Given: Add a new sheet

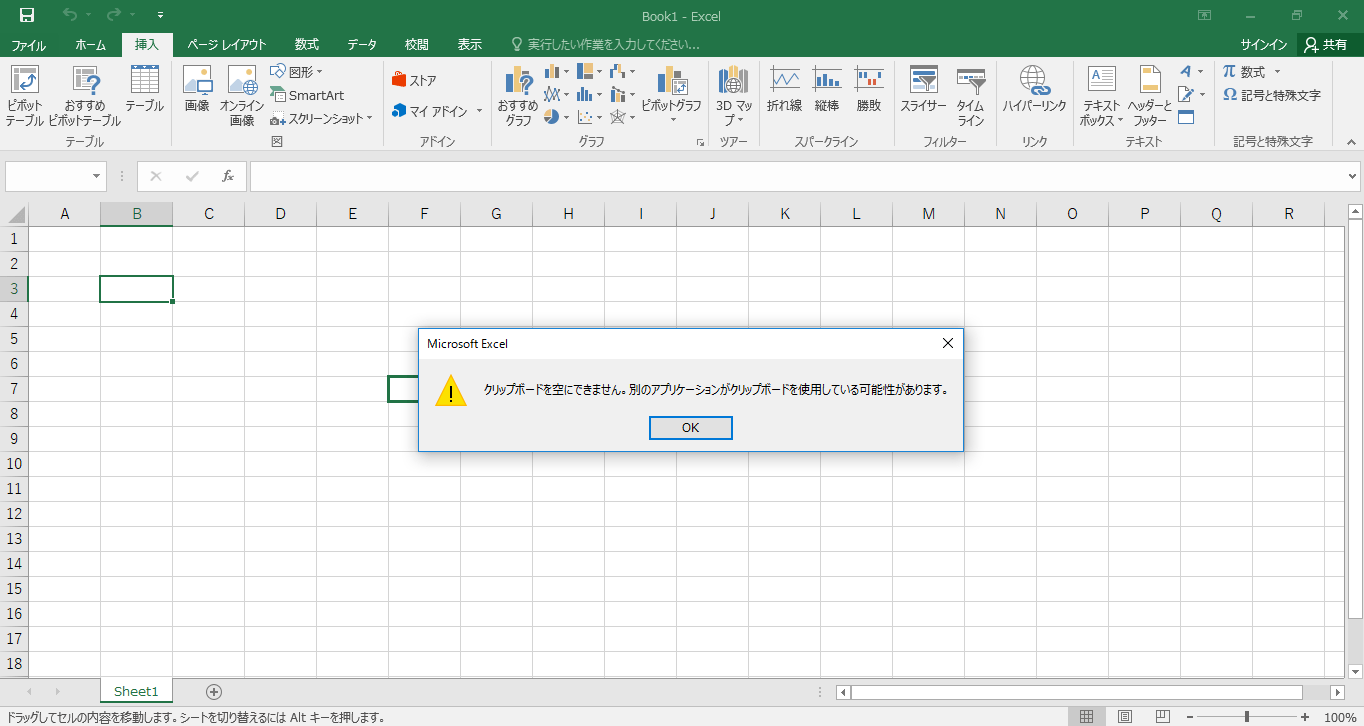Looking at the screenshot, I should click(x=213, y=691).
